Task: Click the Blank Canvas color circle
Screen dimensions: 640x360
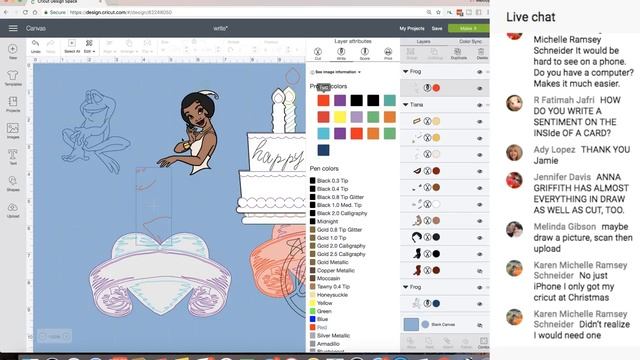Action: click(x=425, y=324)
